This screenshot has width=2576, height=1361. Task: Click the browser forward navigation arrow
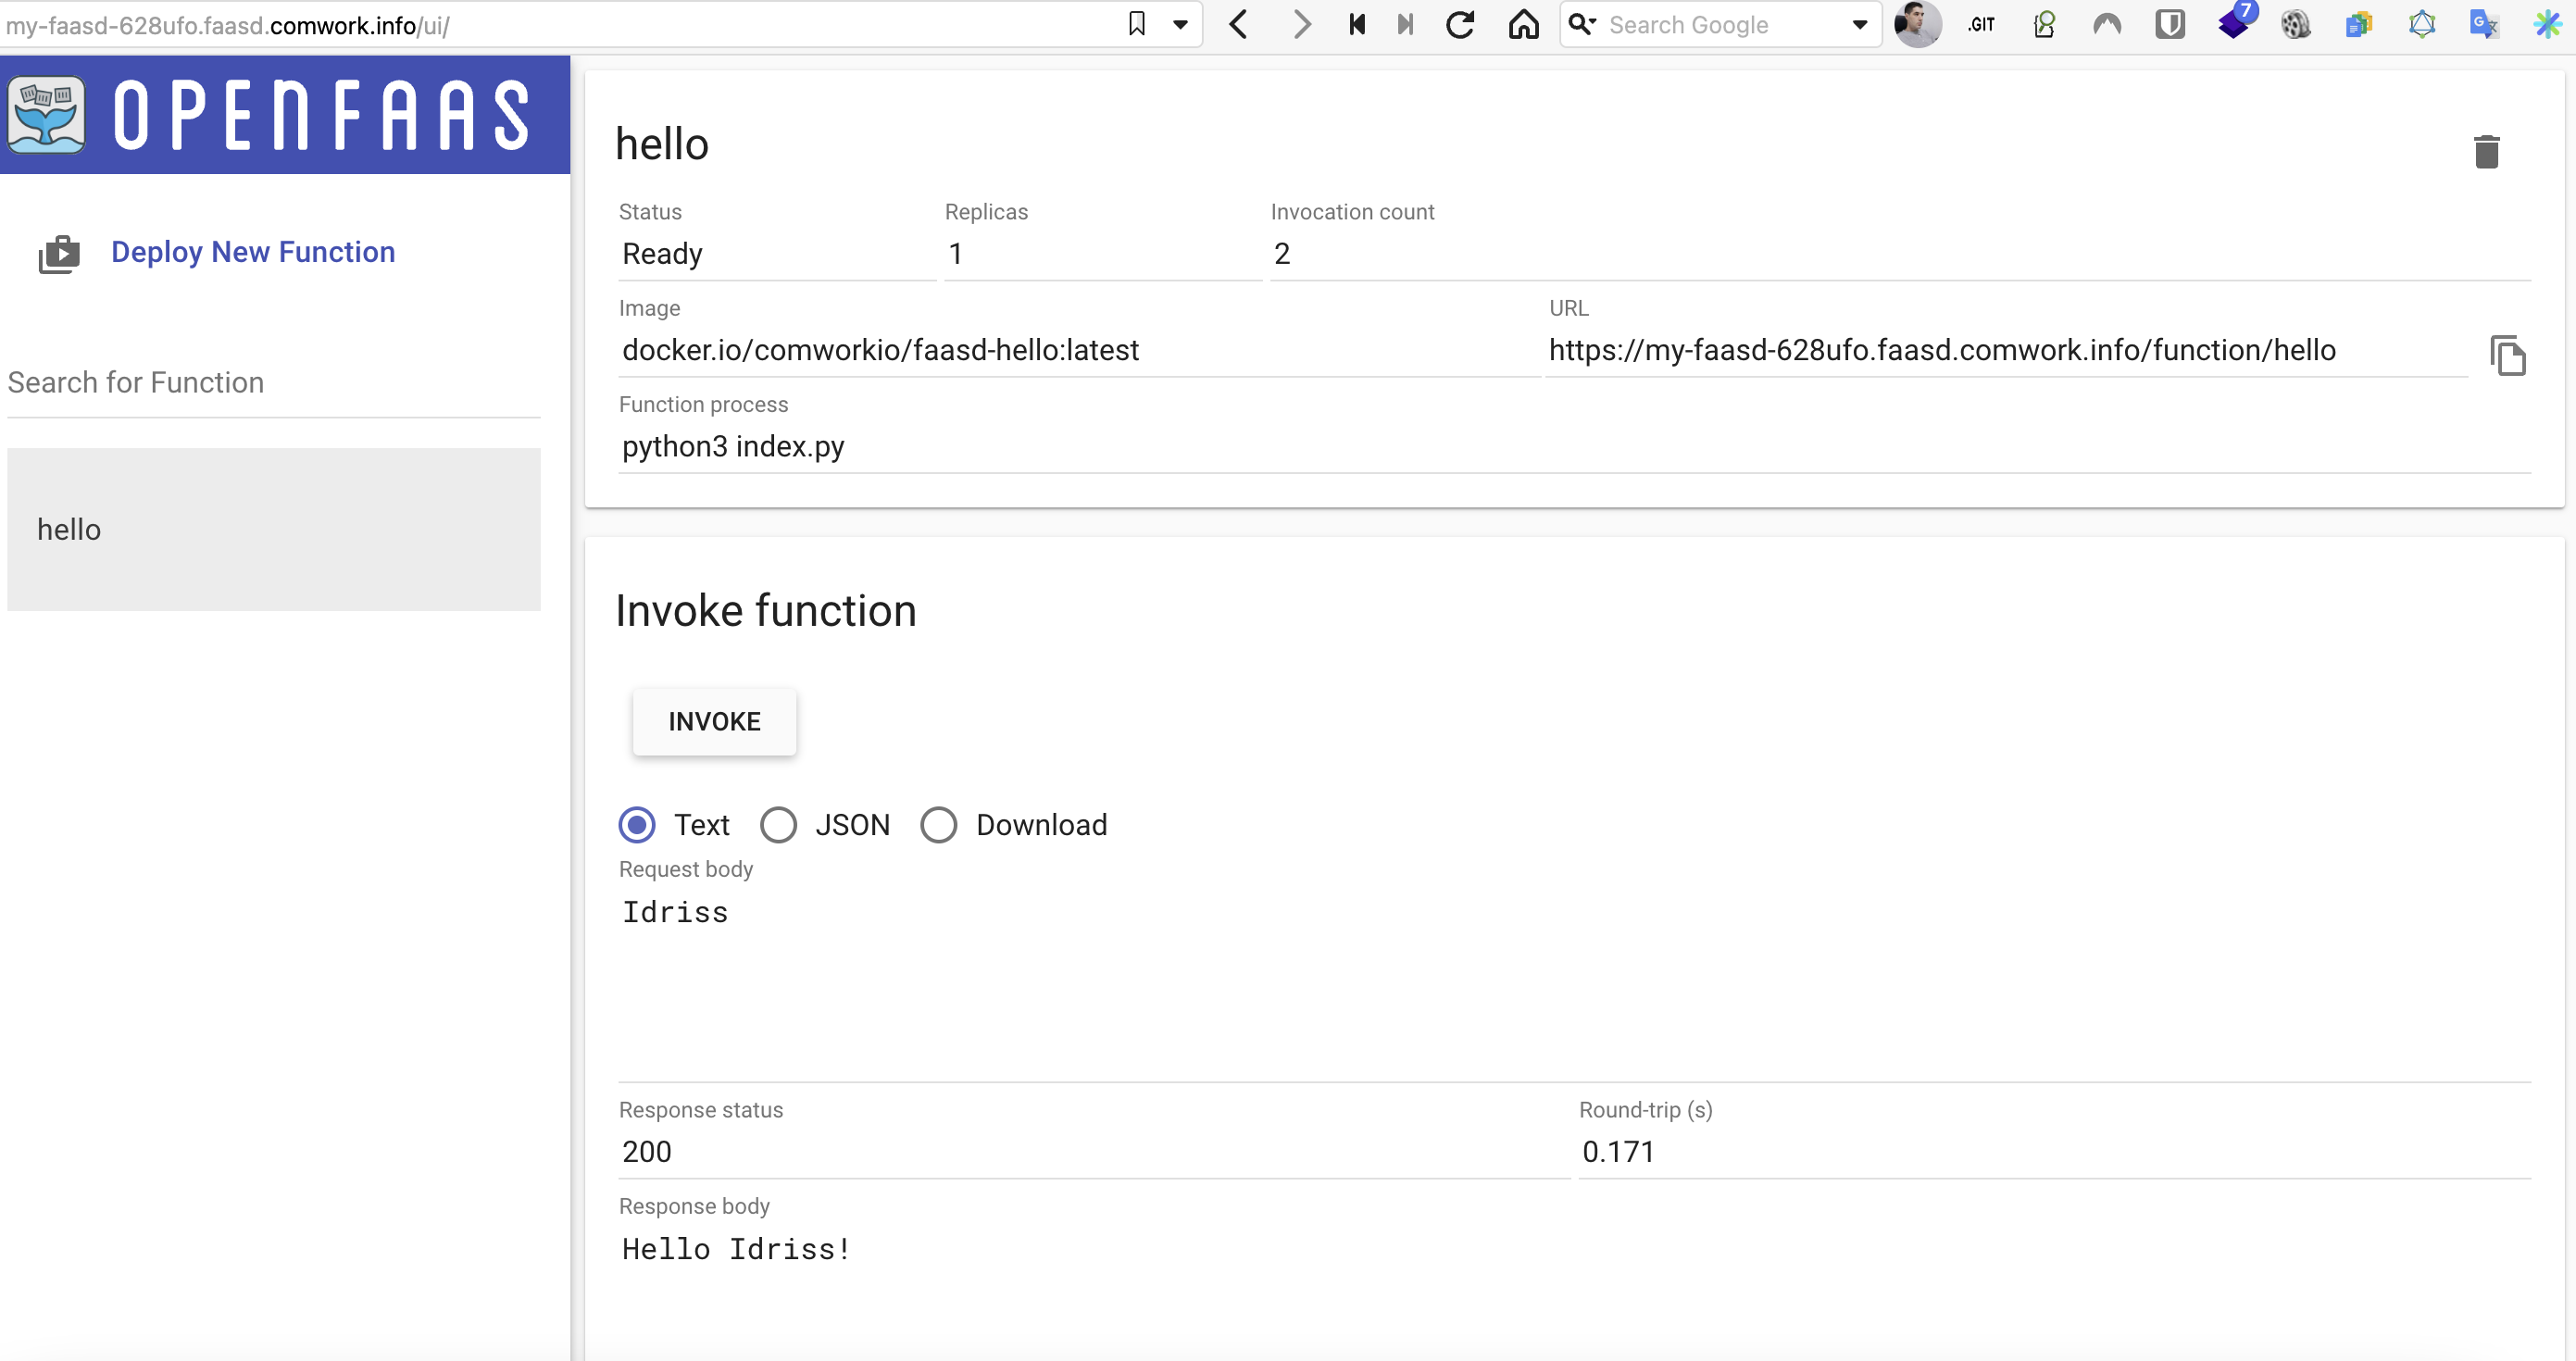[1302, 24]
